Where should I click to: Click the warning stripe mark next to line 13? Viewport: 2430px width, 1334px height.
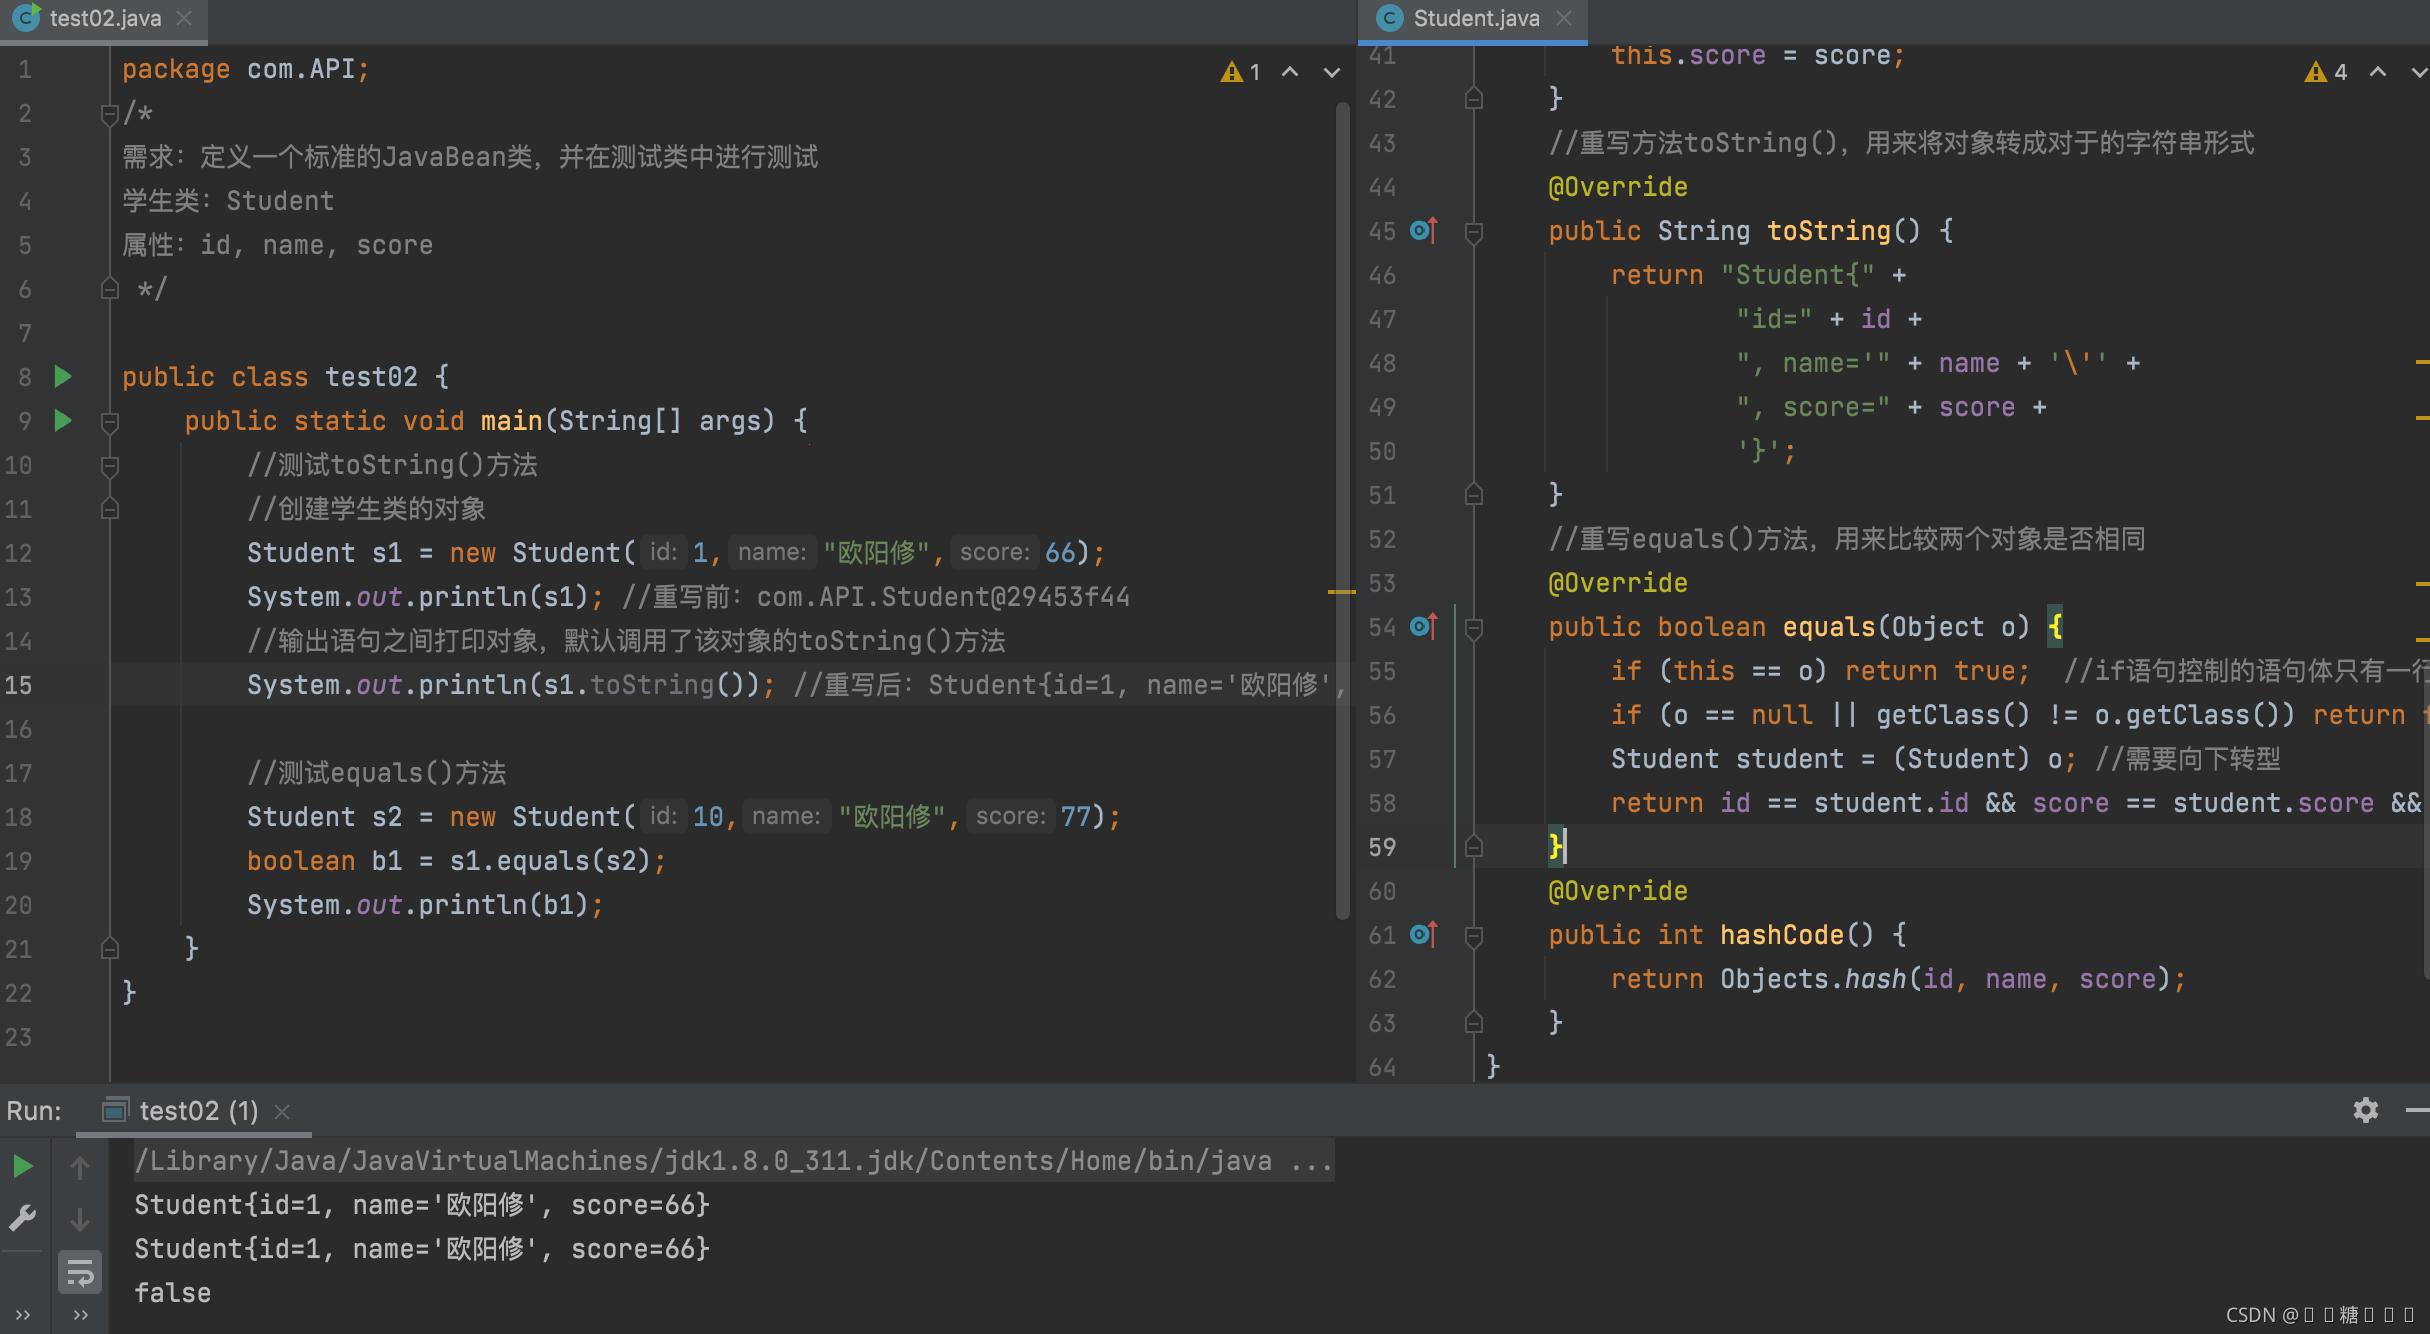[x=1341, y=592]
